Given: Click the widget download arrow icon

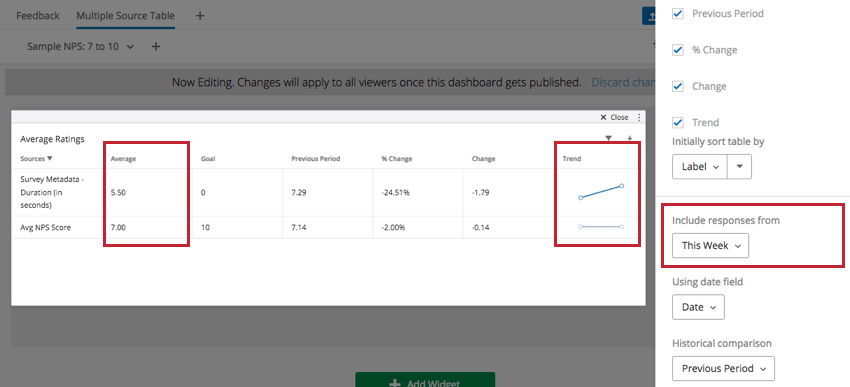Looking at the screenshot, I should pos(629,139).
